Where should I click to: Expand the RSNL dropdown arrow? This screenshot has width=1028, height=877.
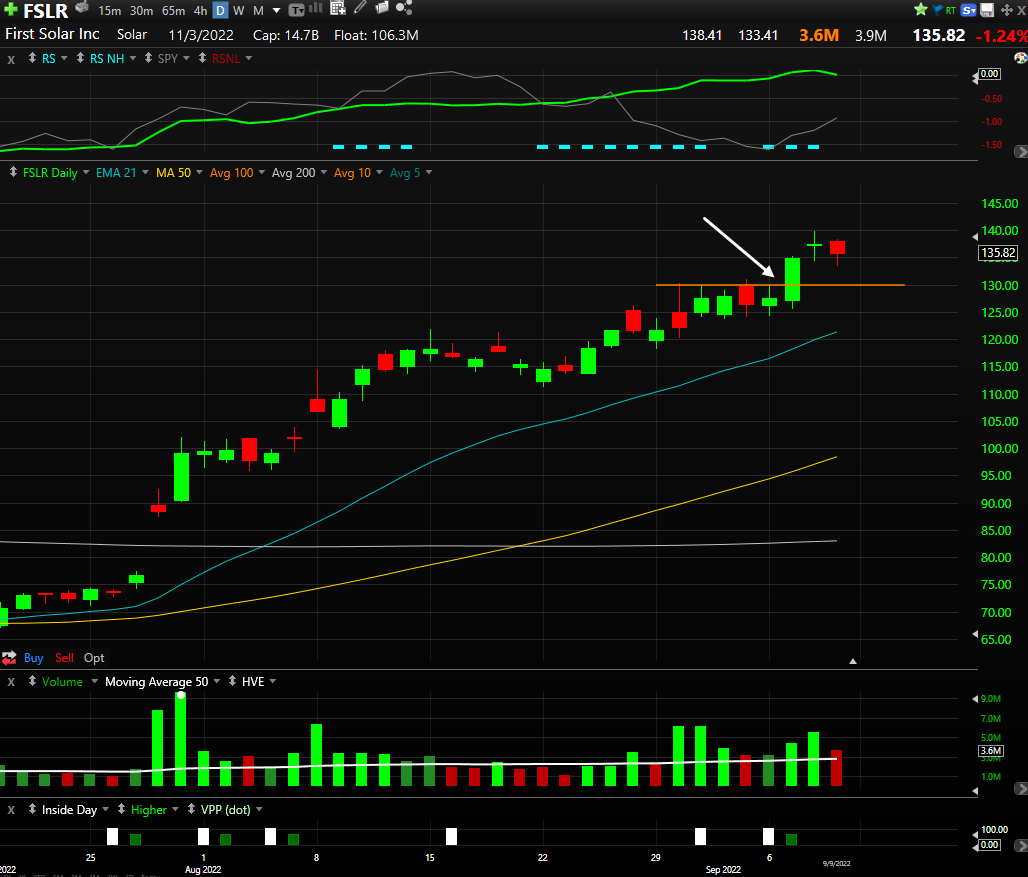[x=249, y=58]
